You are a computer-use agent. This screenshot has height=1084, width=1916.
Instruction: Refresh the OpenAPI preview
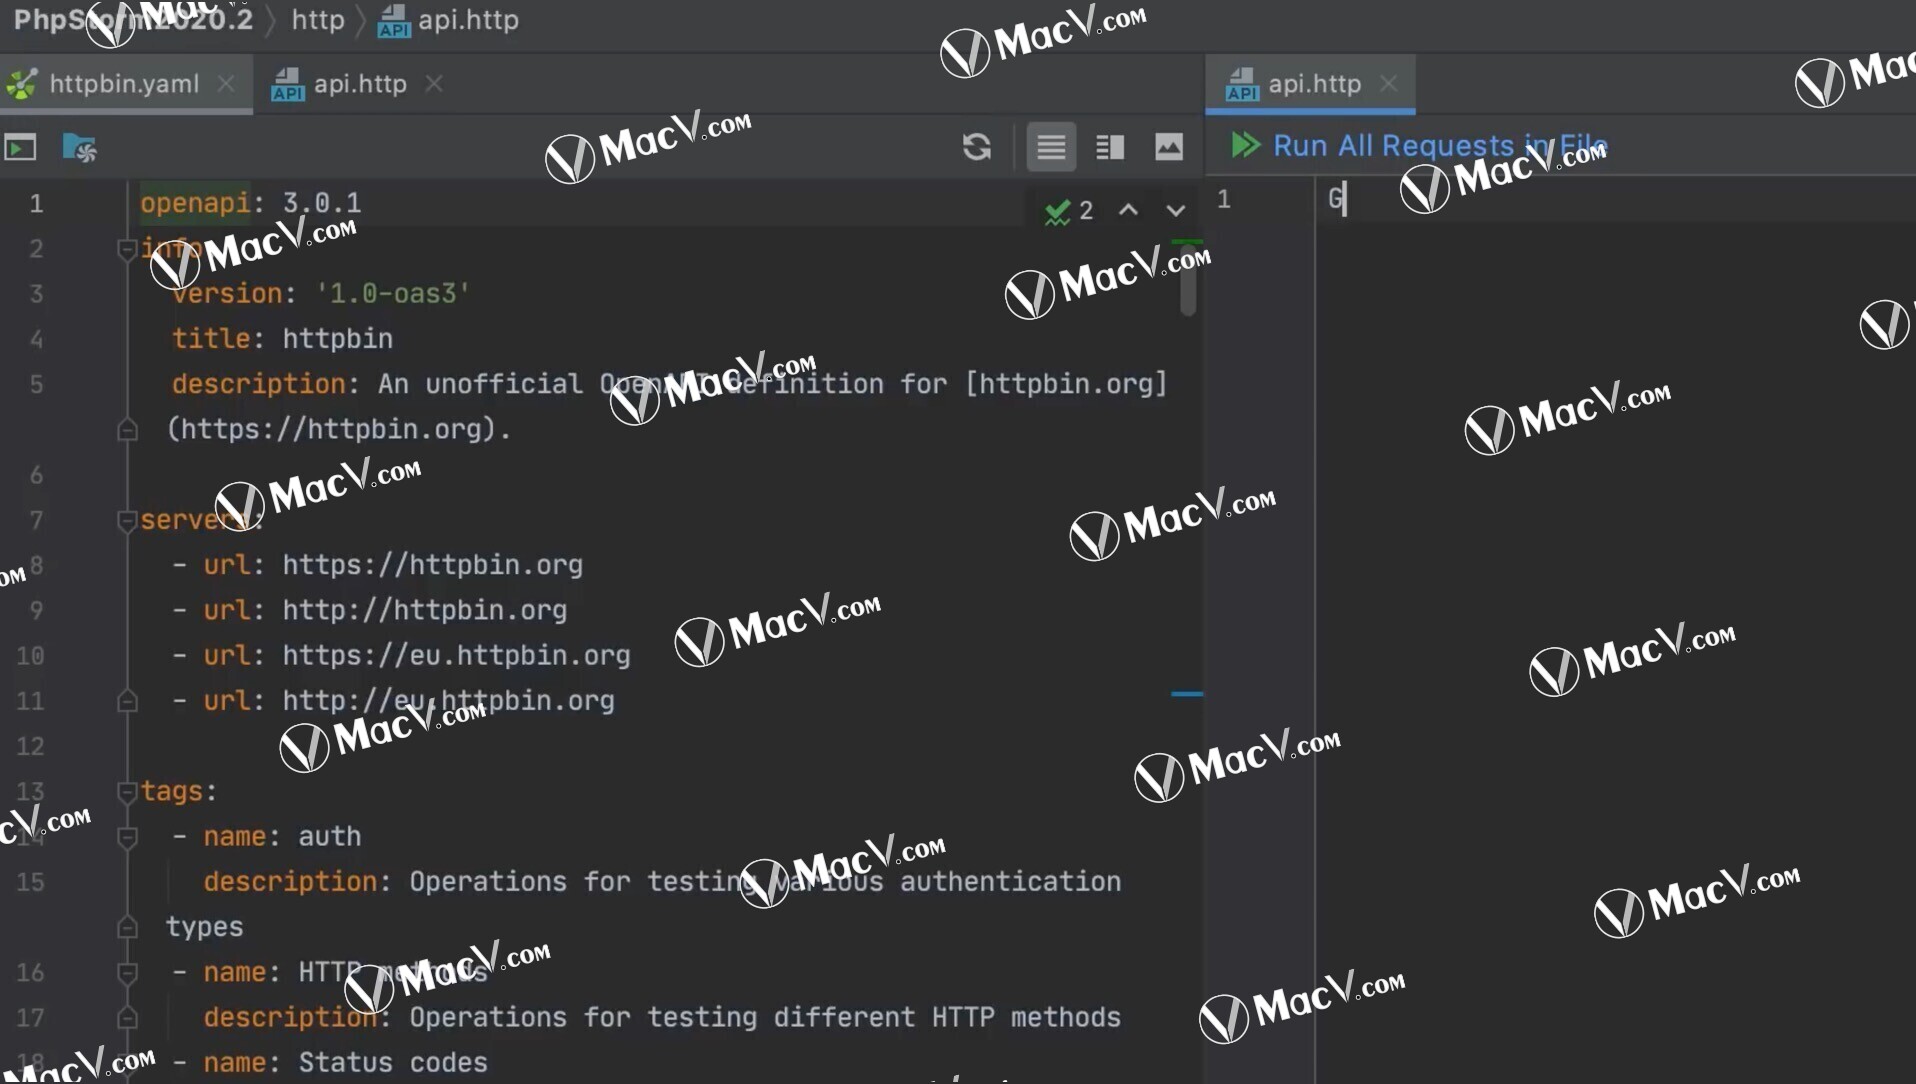[x=977, y=147]
